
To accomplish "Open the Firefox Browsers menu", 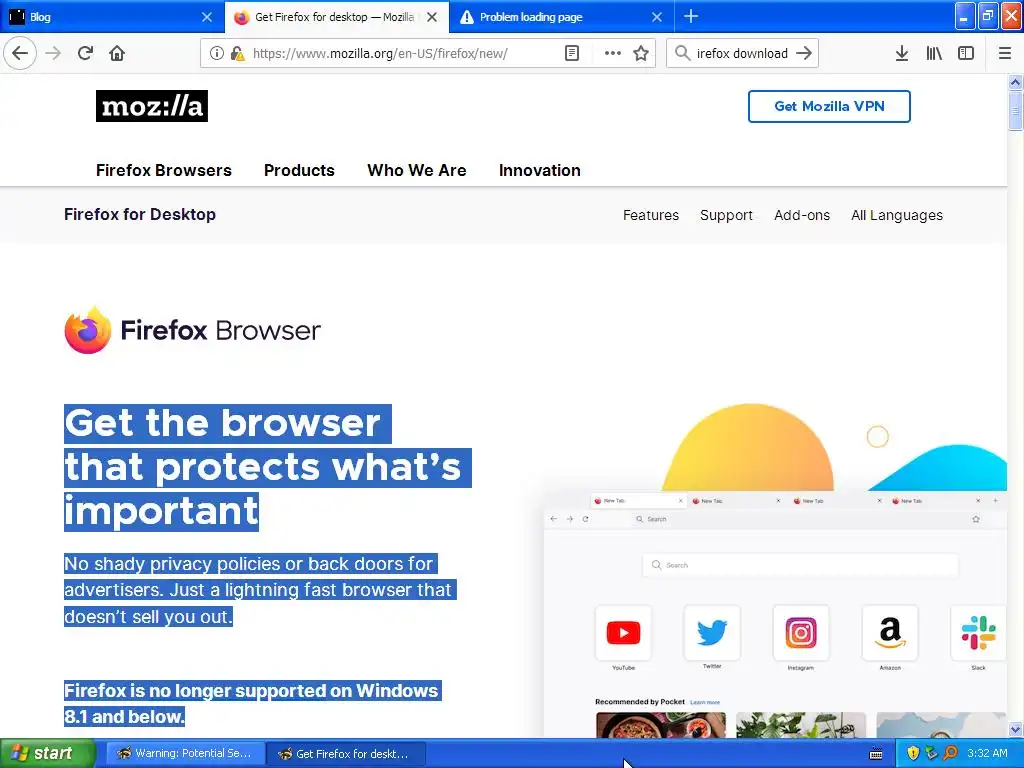I will point(163,170).
